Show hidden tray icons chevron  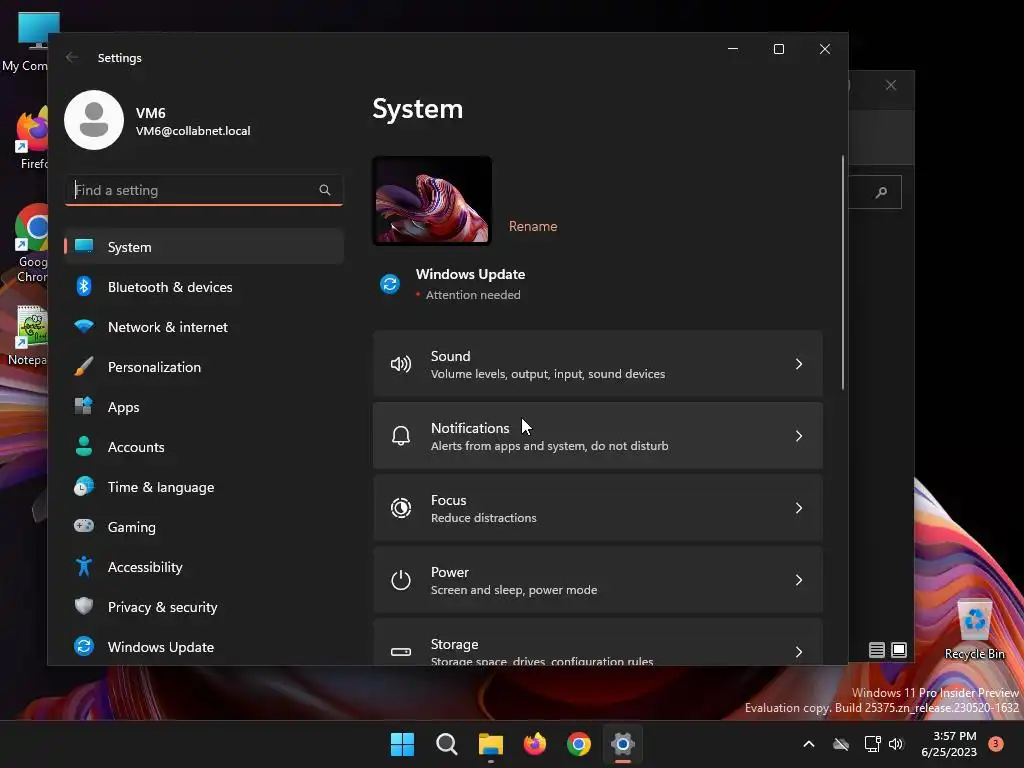coord(808,744)
